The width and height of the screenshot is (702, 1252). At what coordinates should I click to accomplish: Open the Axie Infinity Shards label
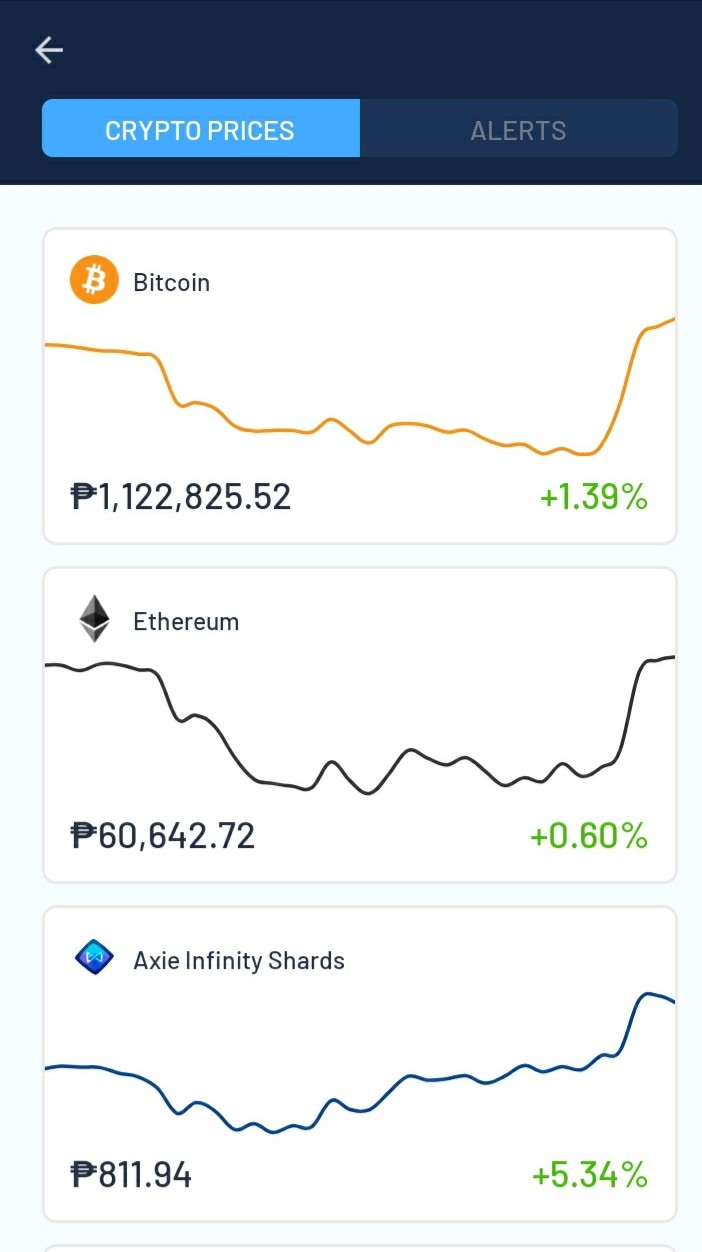(239, 961)
